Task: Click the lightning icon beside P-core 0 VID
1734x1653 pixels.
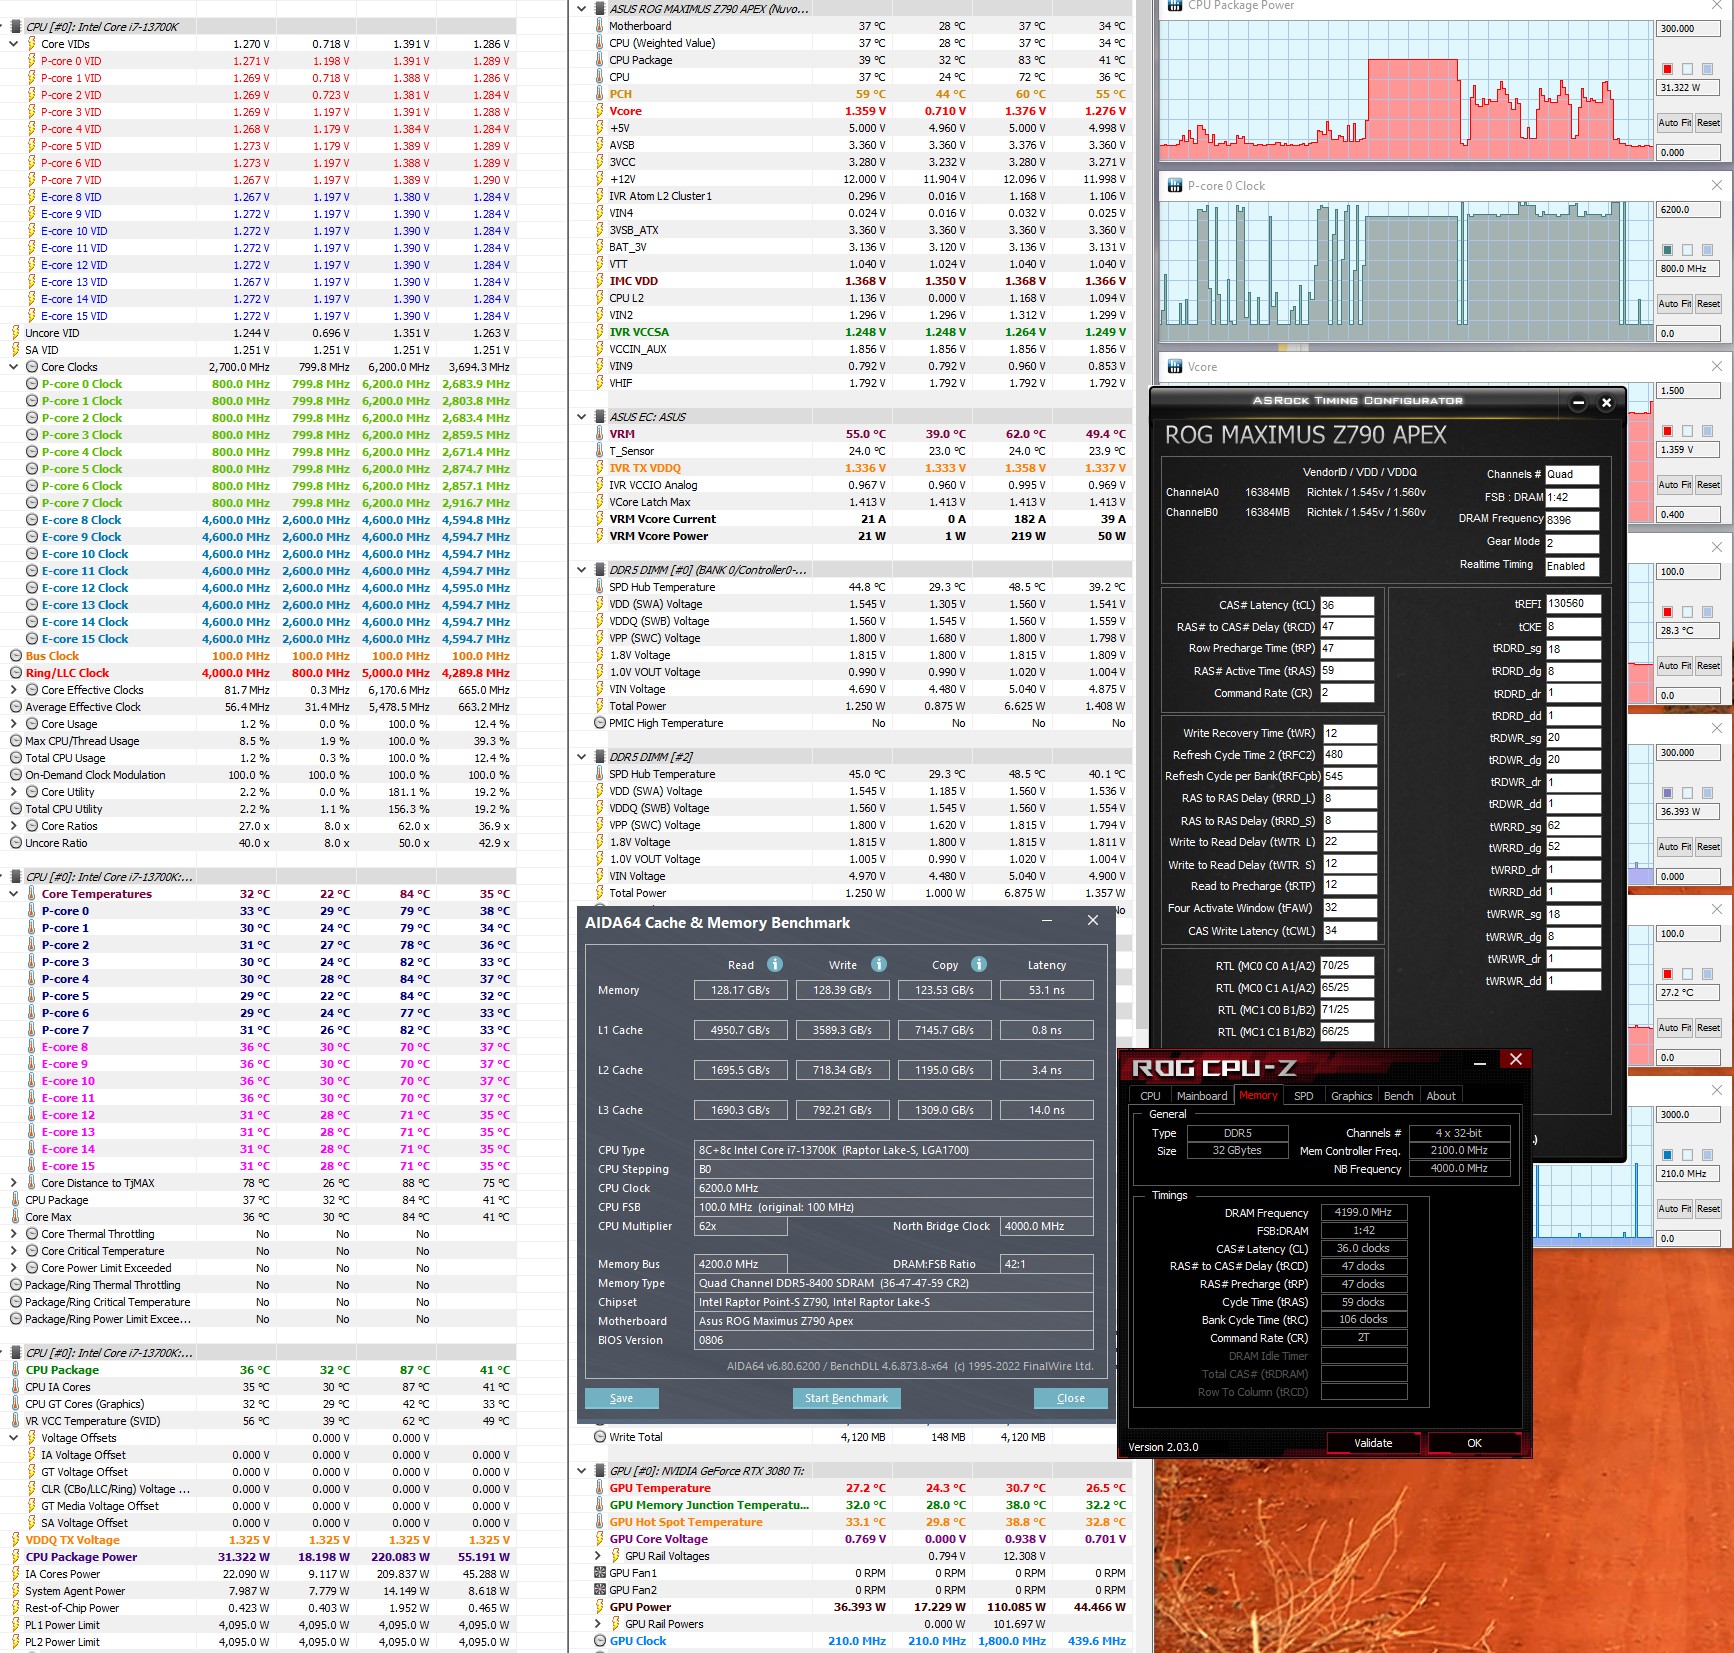Action: tap(32, 61)
